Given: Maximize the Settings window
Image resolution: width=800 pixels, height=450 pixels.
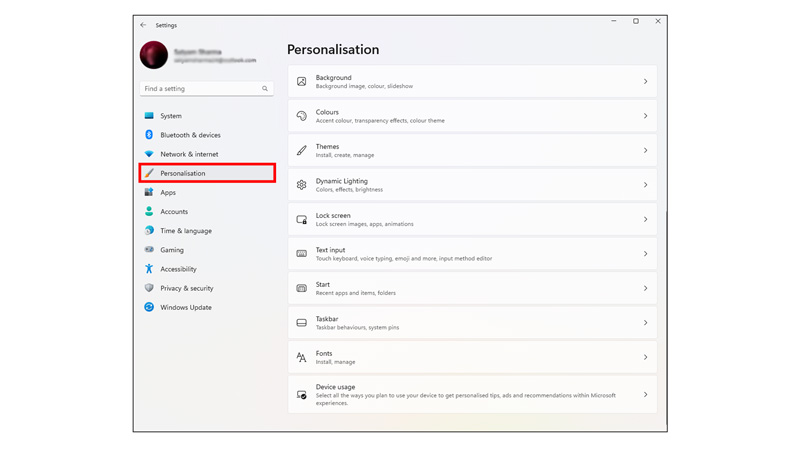Looking at the screenshot, I should 636,21.
